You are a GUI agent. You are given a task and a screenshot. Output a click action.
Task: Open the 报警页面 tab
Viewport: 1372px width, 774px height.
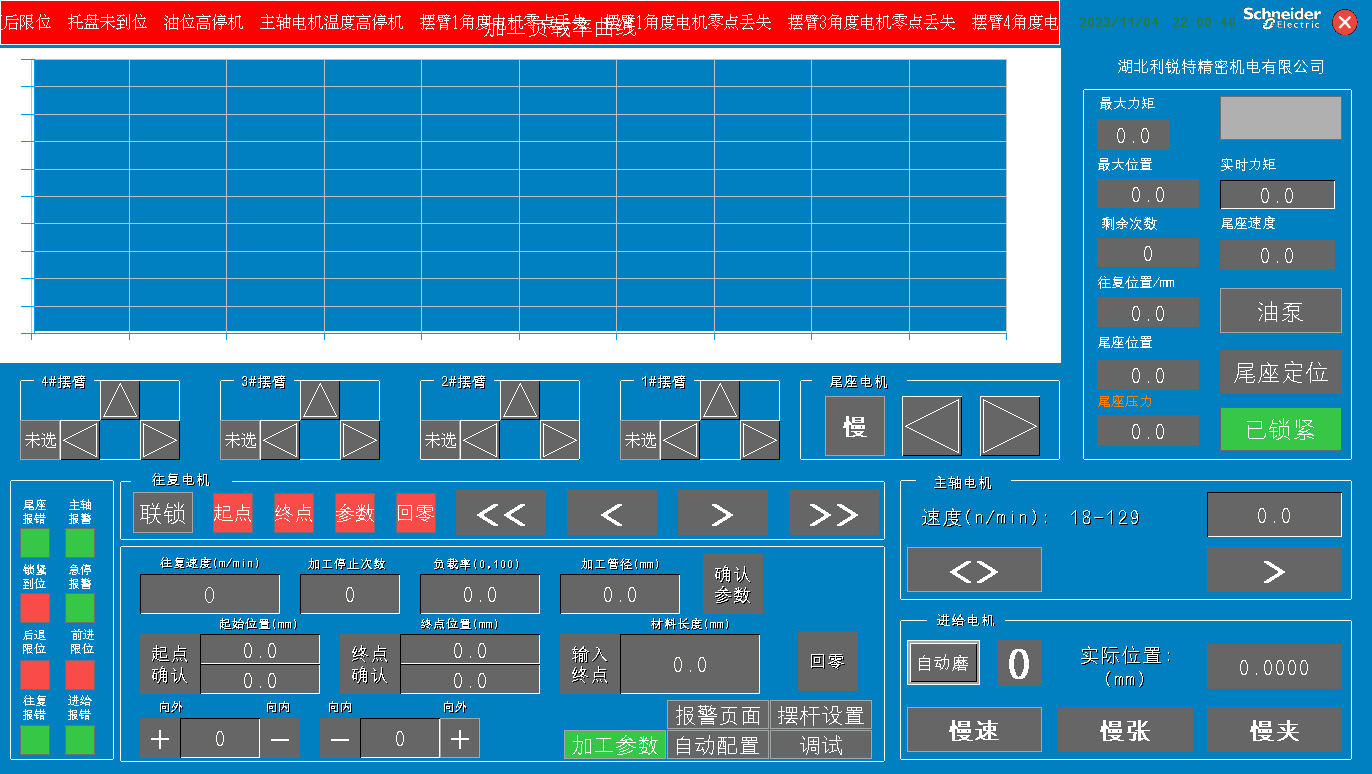[717, 715]
